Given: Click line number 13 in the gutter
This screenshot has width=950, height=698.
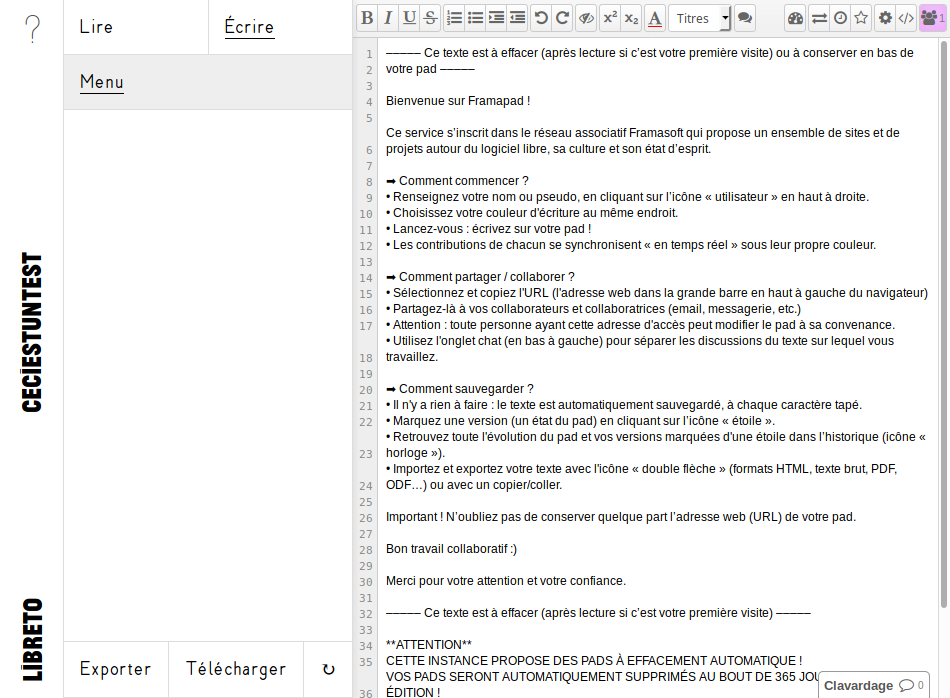Looking at the screenshot, I should pos(365,262).
